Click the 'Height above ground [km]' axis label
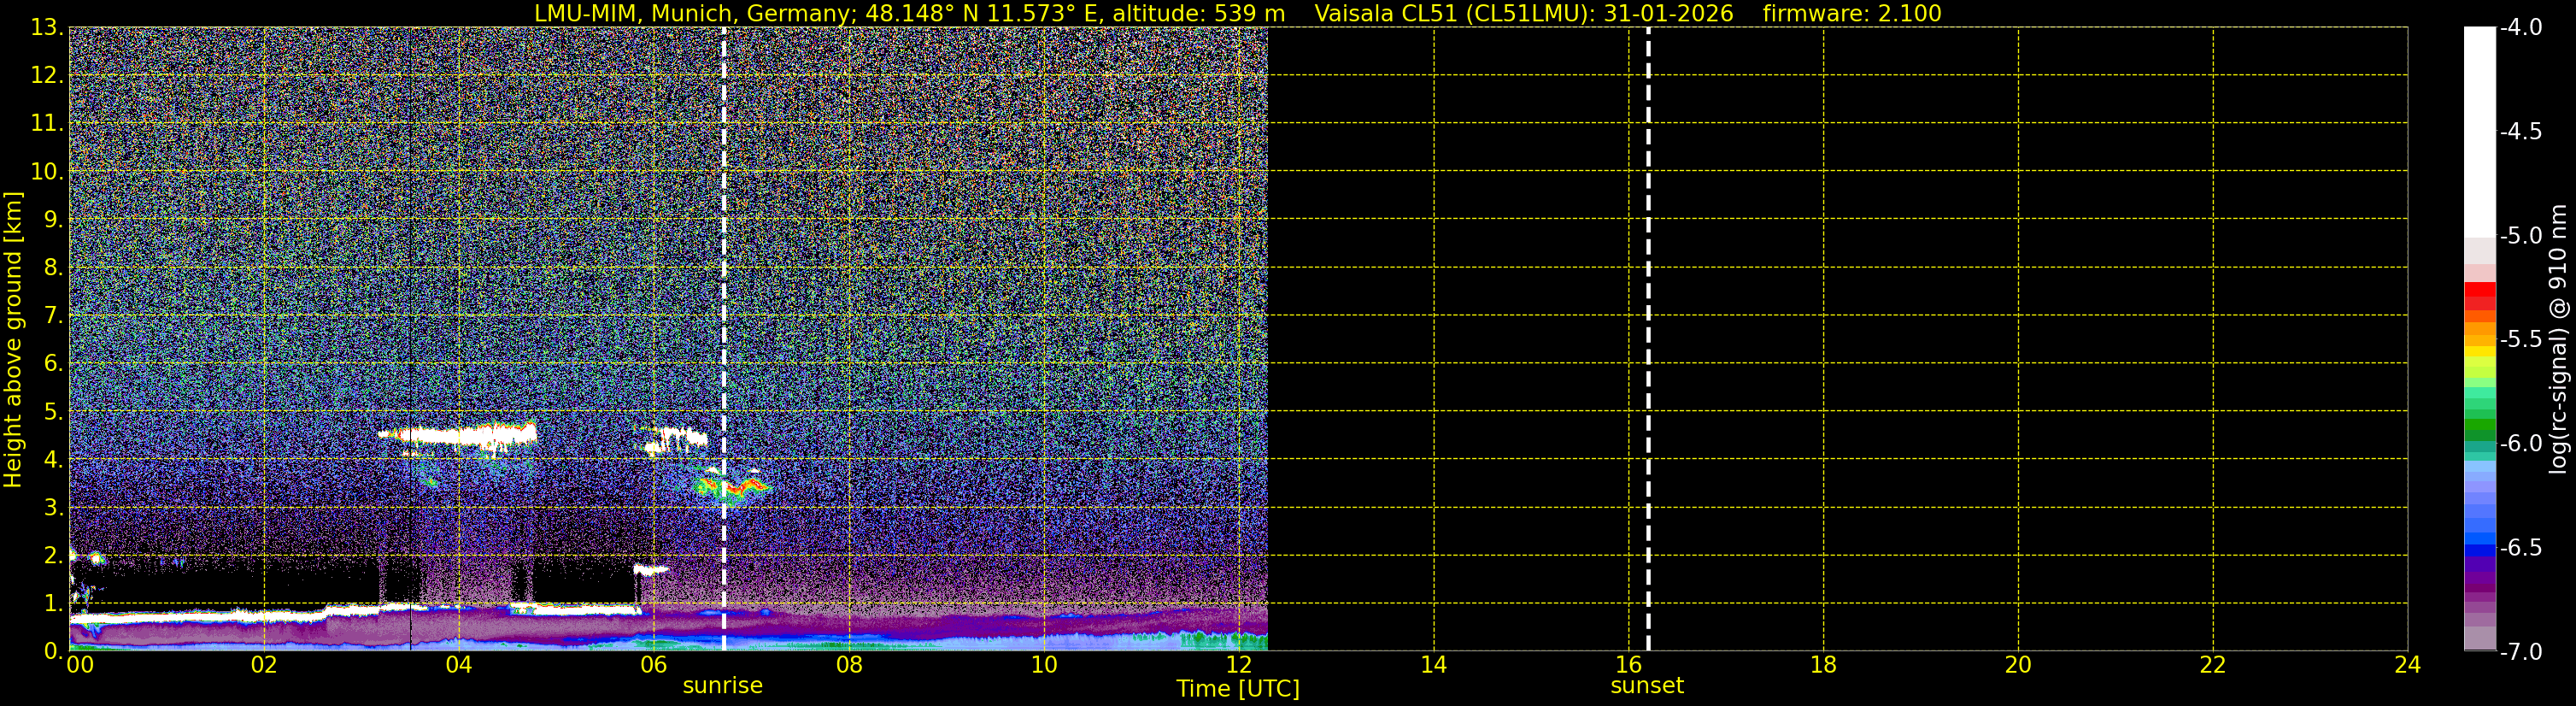 pos(13,339)
